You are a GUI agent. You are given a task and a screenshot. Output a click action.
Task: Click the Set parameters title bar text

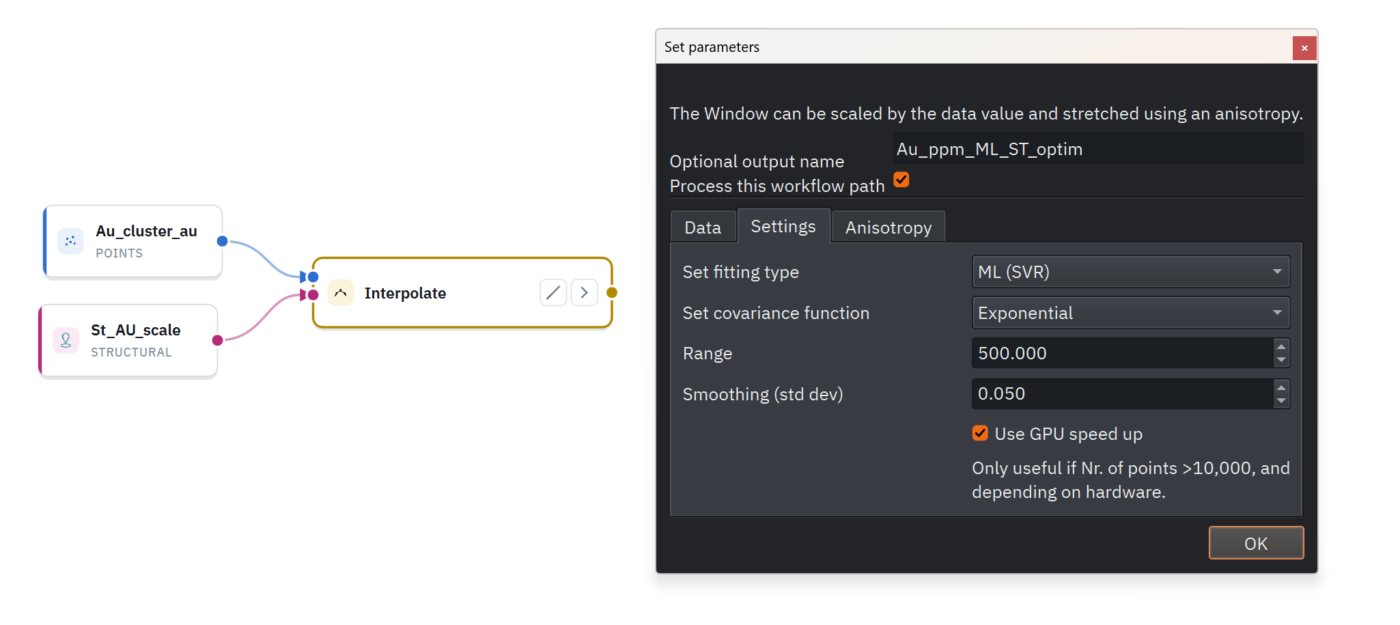[x=712, y=47]
